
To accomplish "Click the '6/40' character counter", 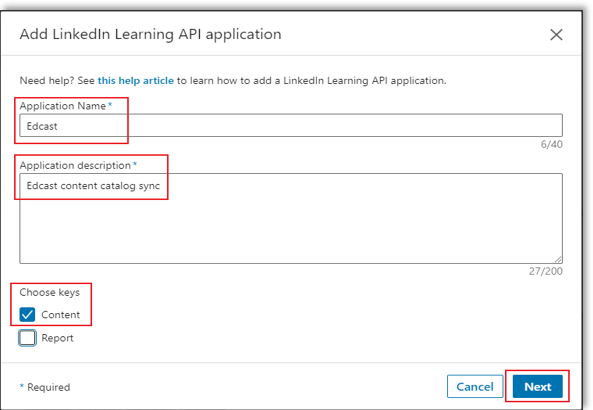I will 551,144.
